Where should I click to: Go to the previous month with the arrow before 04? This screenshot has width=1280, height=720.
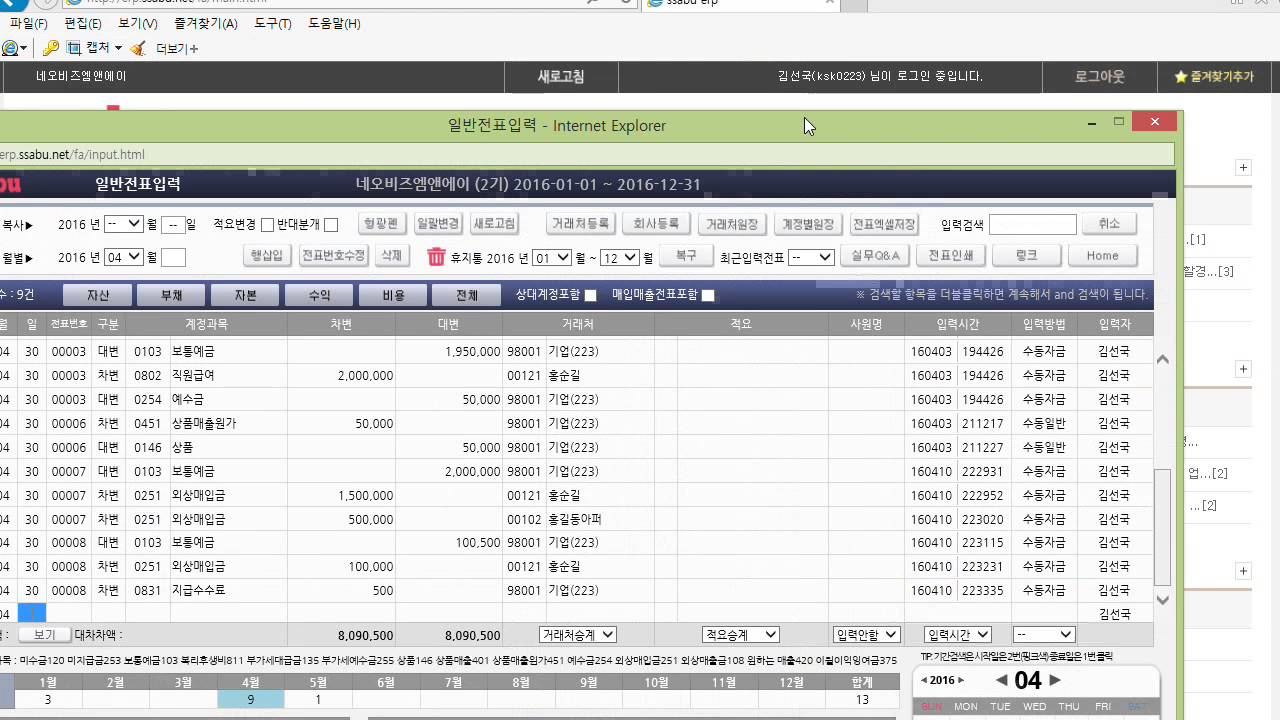1001,680
